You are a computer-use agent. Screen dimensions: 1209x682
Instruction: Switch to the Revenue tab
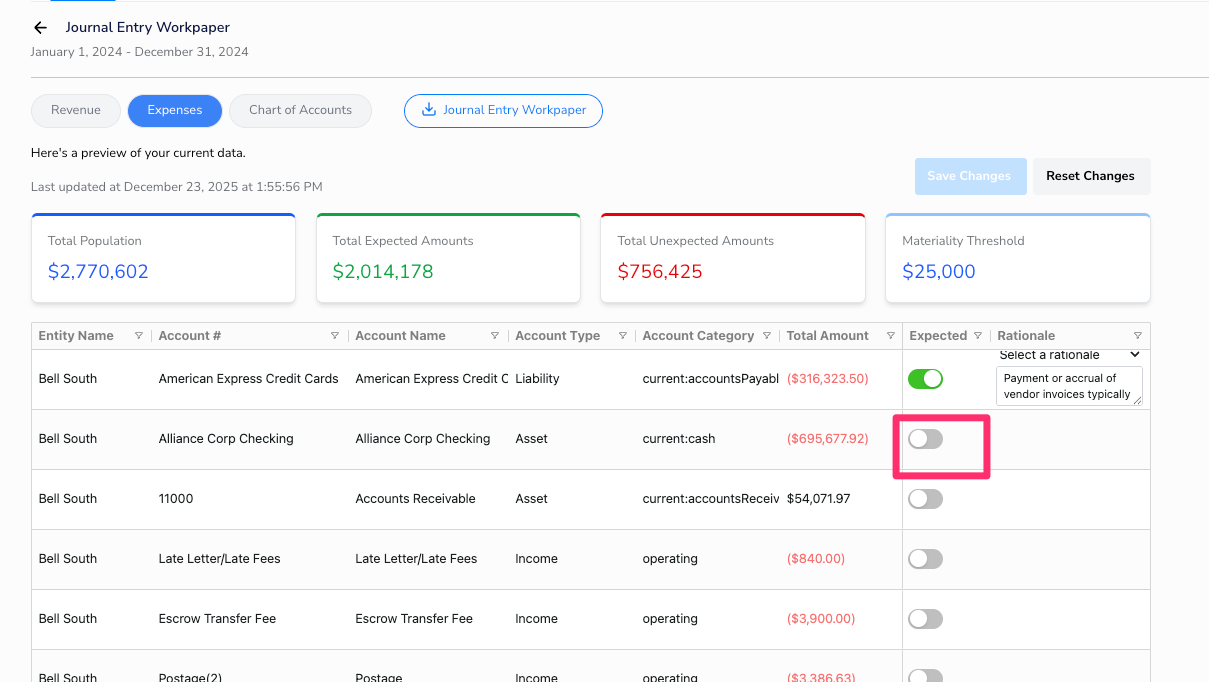pyautogui.click(x=76, y=110)
